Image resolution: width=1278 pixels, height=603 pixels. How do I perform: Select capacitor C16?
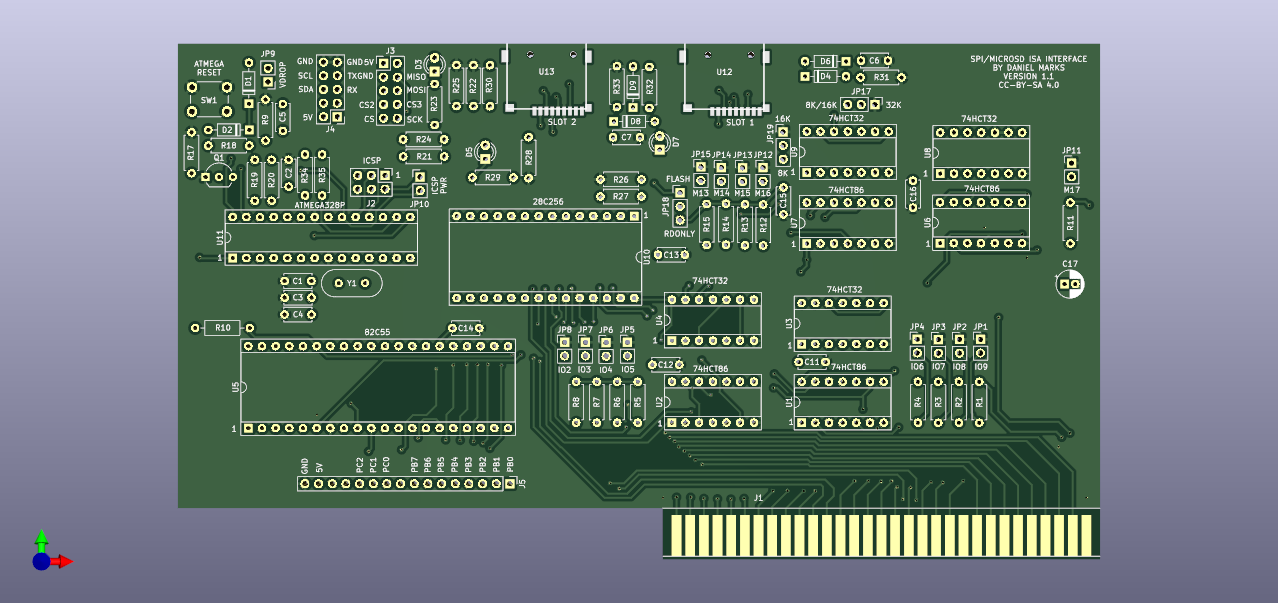912,194
